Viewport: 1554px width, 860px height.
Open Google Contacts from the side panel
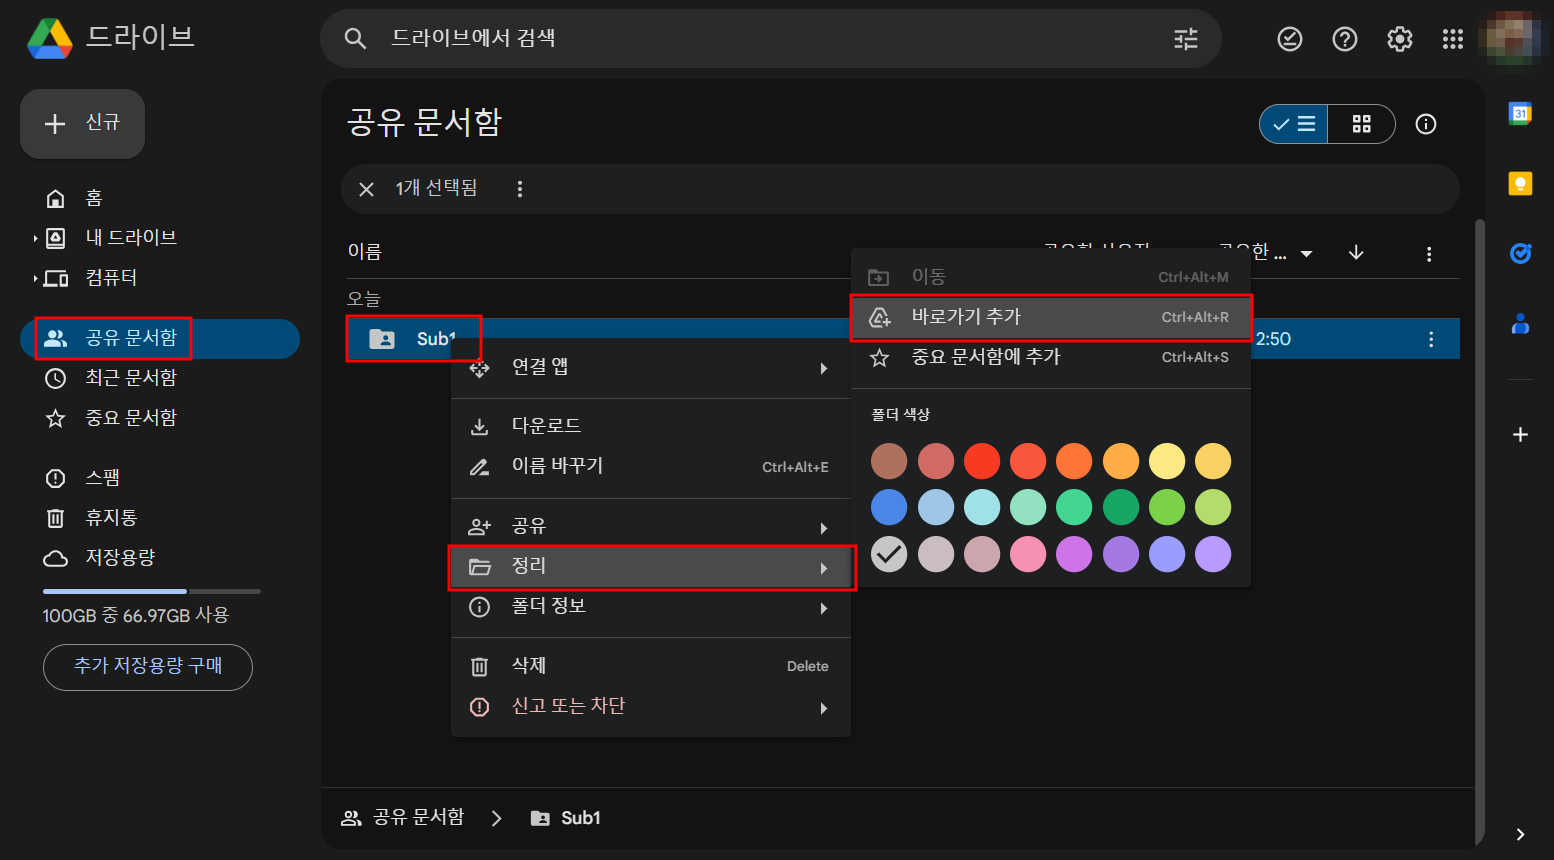[1520, 322]
